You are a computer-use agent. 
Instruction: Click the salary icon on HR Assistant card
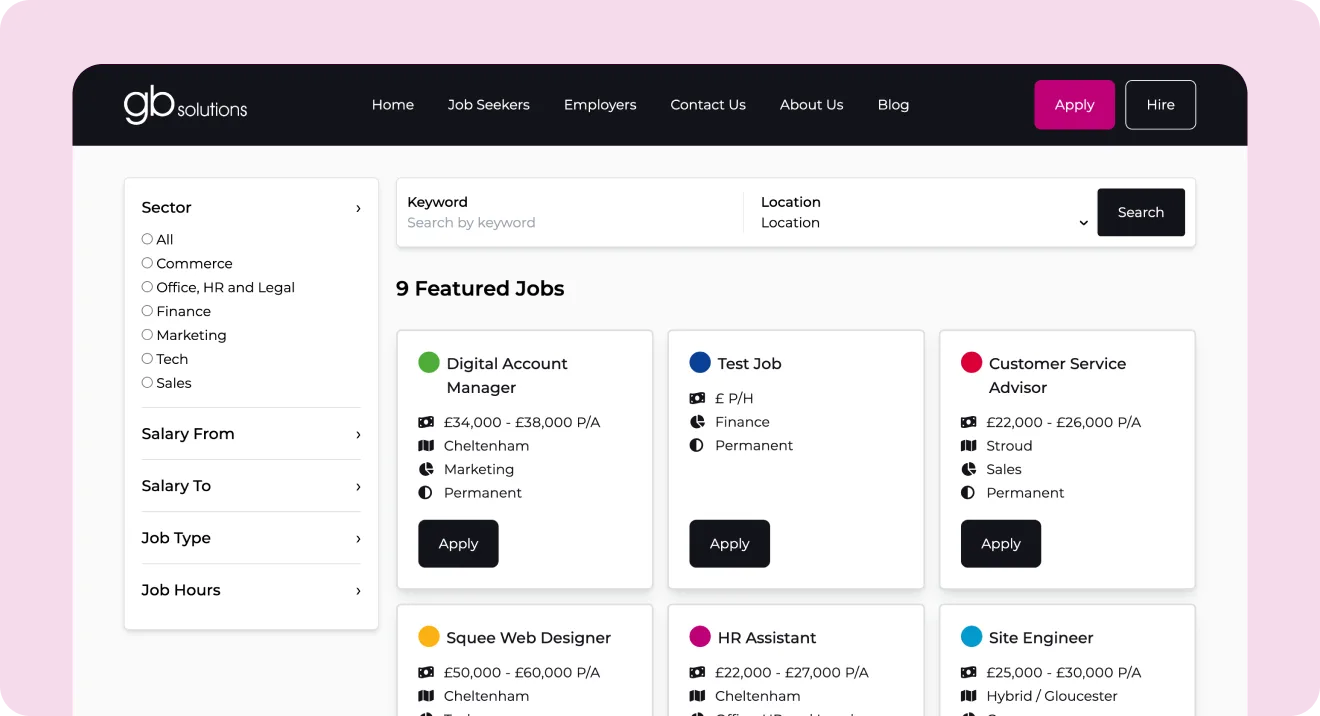click(x=696, y=672)
